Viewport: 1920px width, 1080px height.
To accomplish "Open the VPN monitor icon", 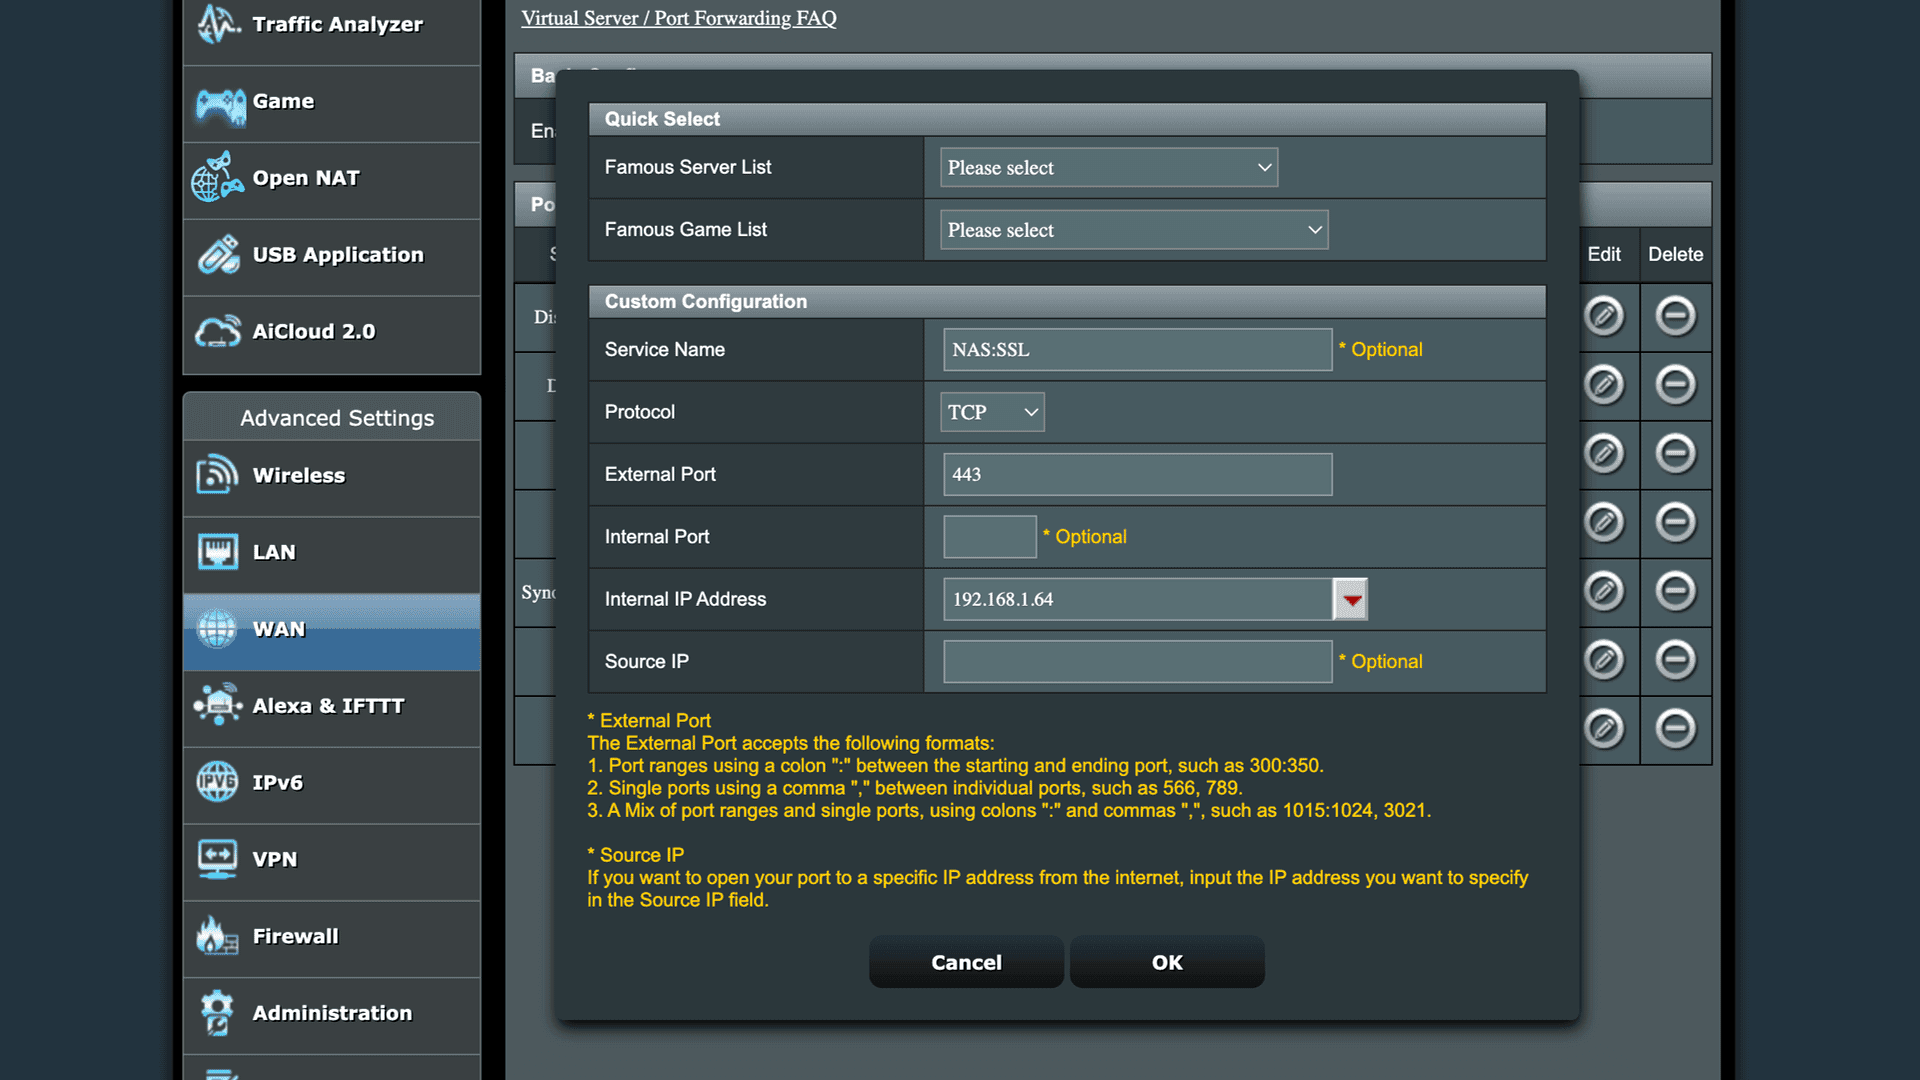I will pos(217,859).
